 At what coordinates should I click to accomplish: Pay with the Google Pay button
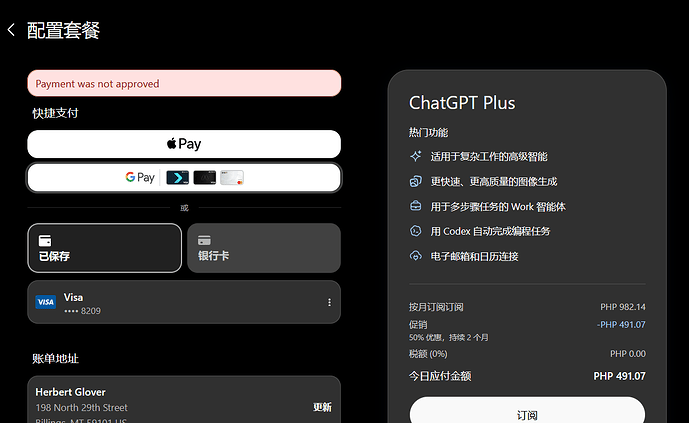click(184, 177)
